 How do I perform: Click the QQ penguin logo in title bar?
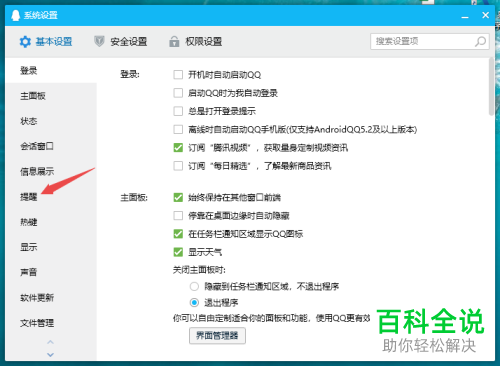(x=15, y=15)
